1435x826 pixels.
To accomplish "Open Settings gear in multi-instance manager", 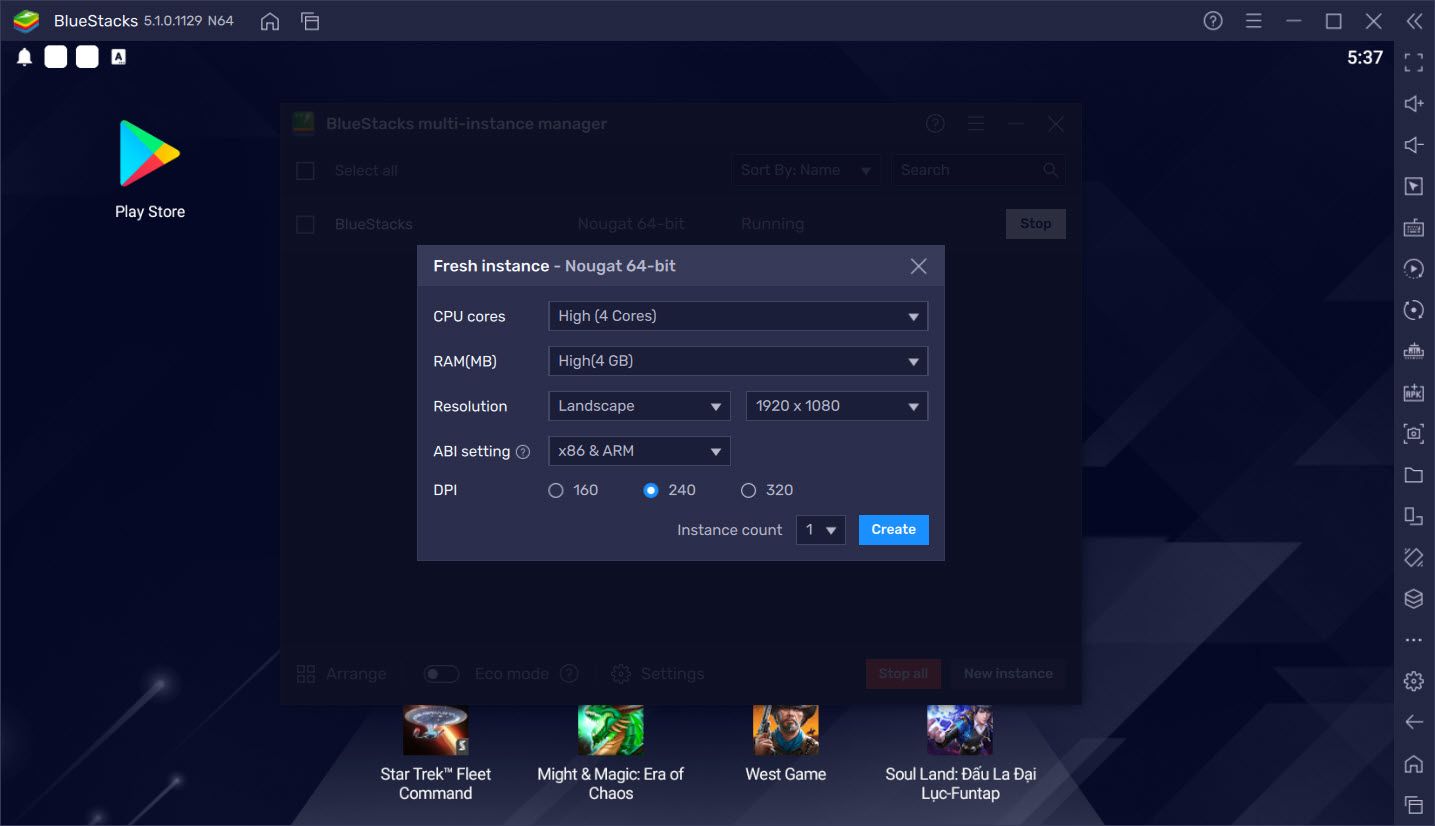I will point(657,674).
